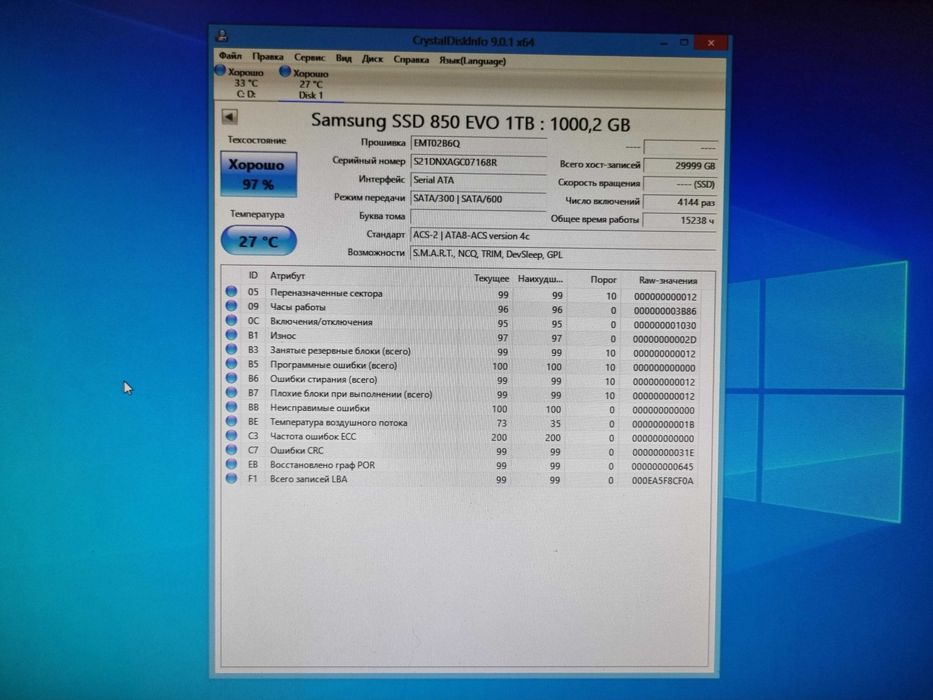
Task: Open the Файл menu
Action: pyautogui.click(x=230, y=56)
